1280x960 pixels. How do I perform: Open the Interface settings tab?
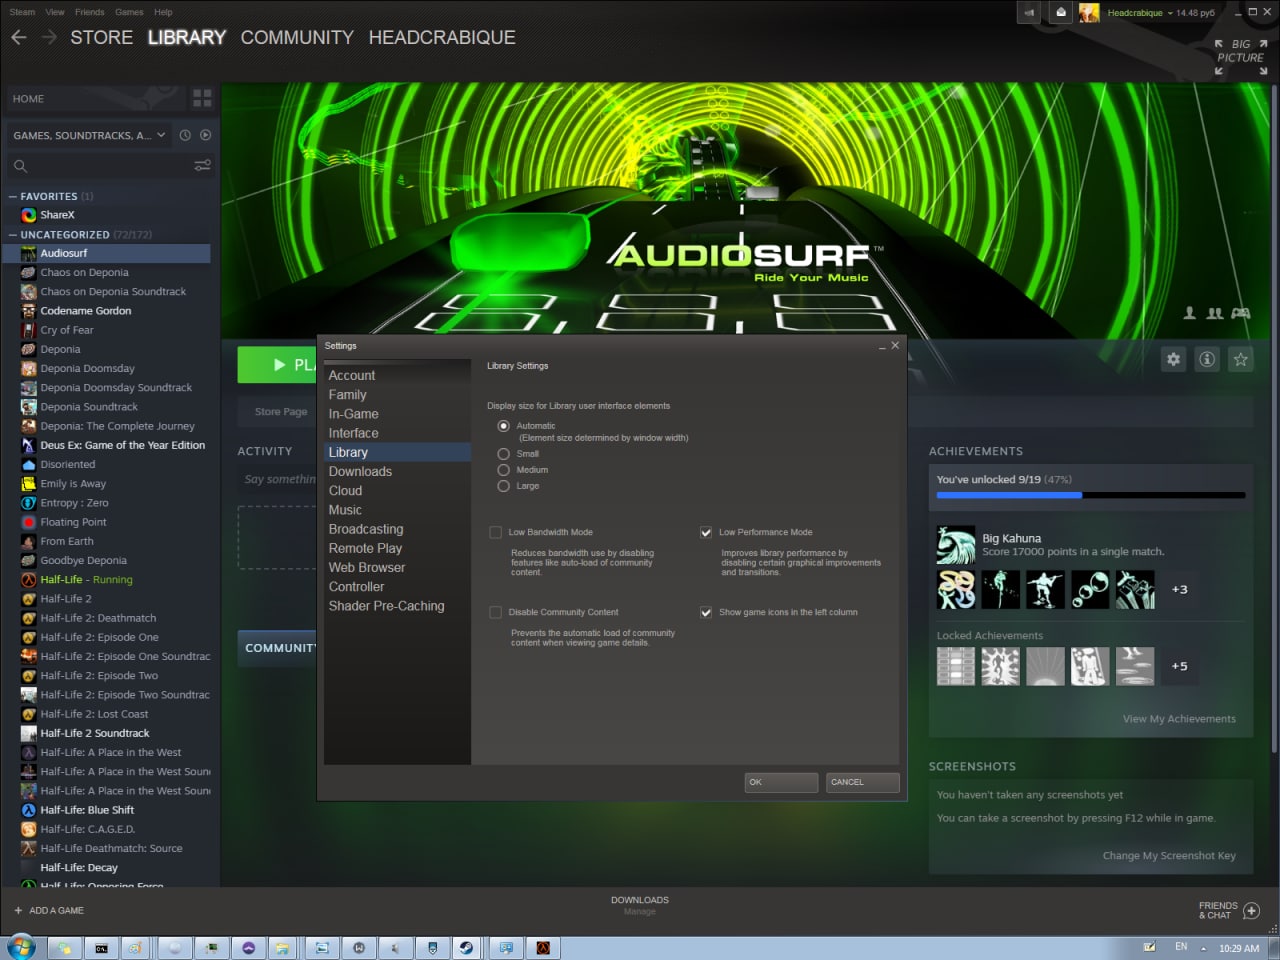click(354, 433)
